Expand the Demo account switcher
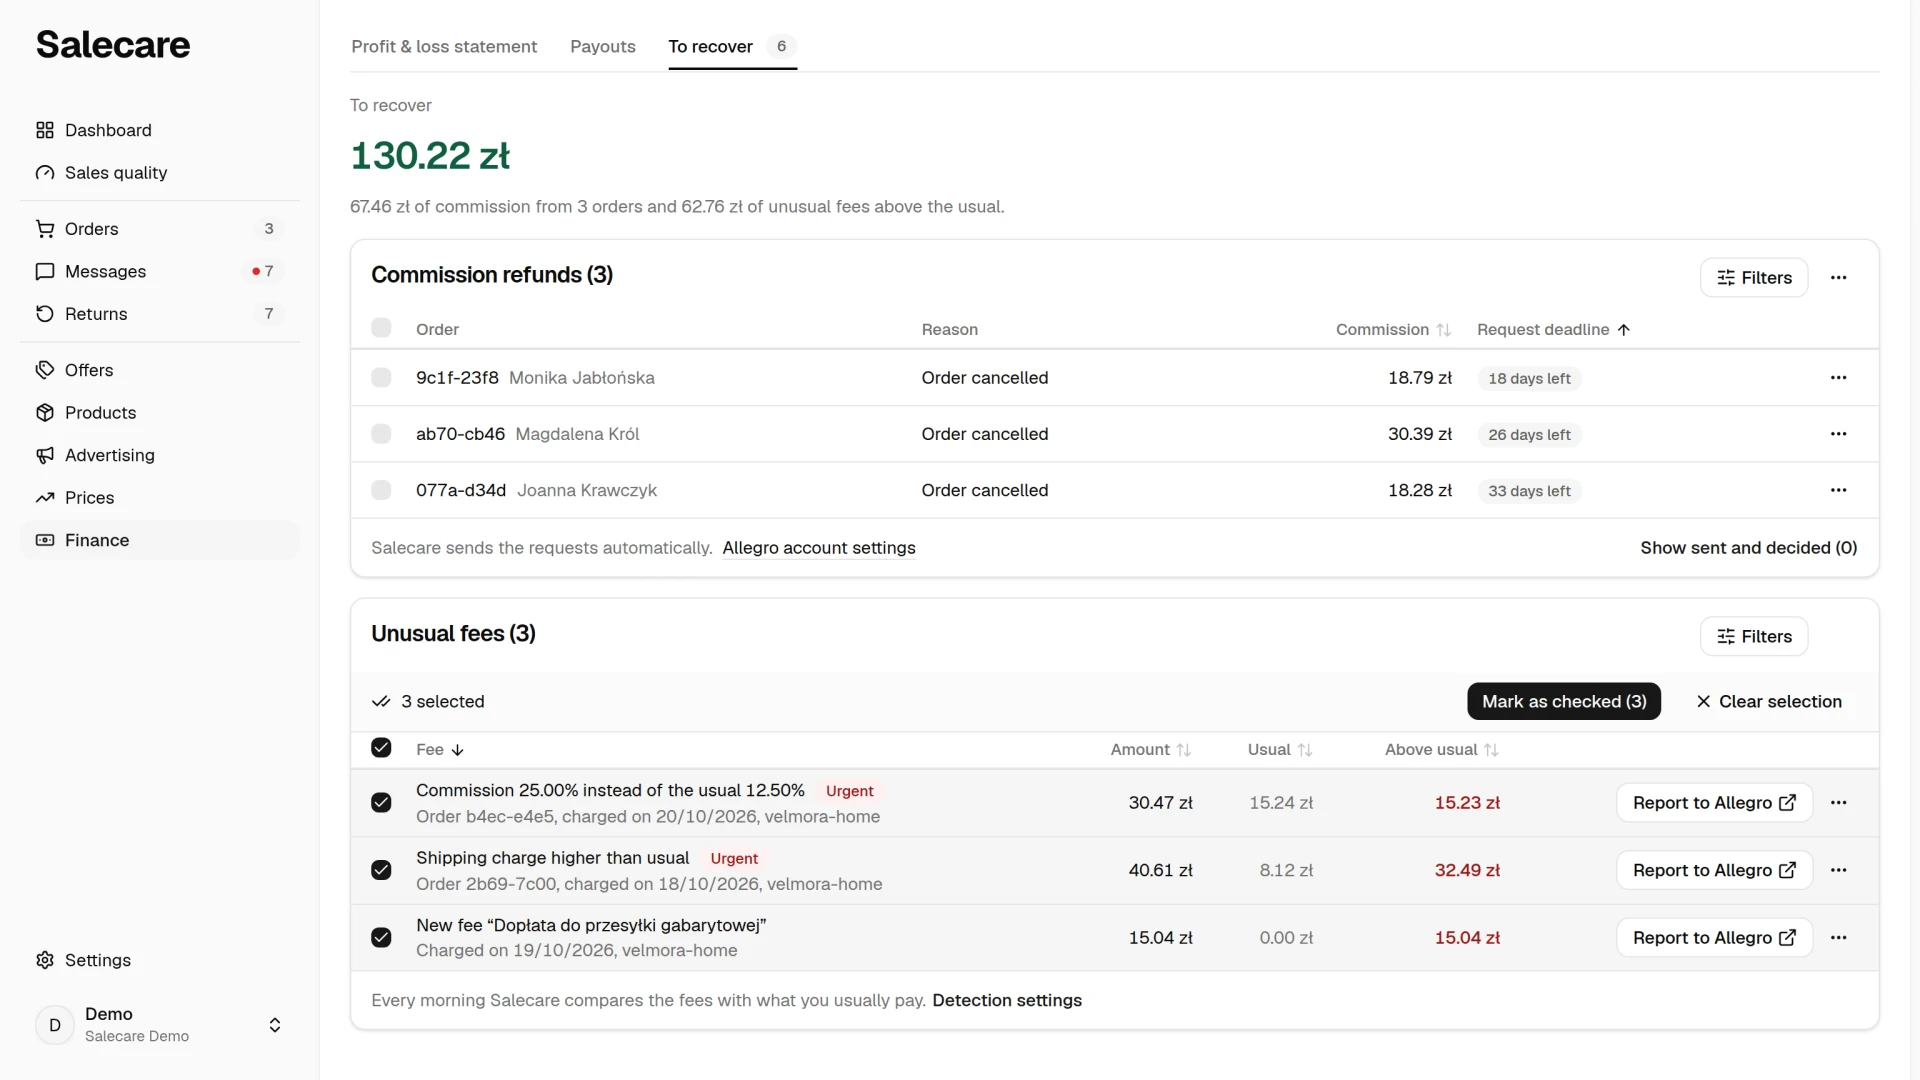Viewport: 1920px width, 1080px height. coord(160,1025)
